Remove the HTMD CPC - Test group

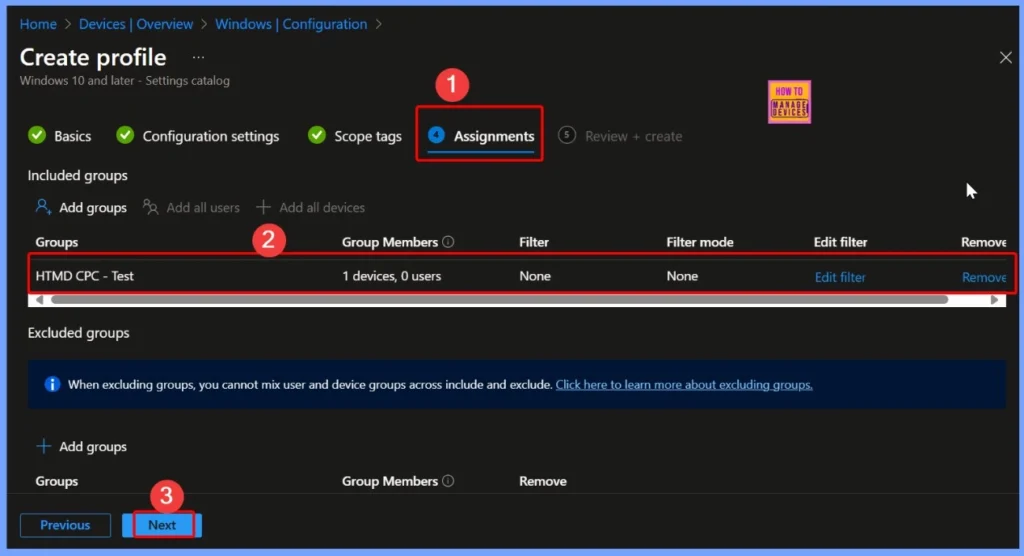pos(983,277)
